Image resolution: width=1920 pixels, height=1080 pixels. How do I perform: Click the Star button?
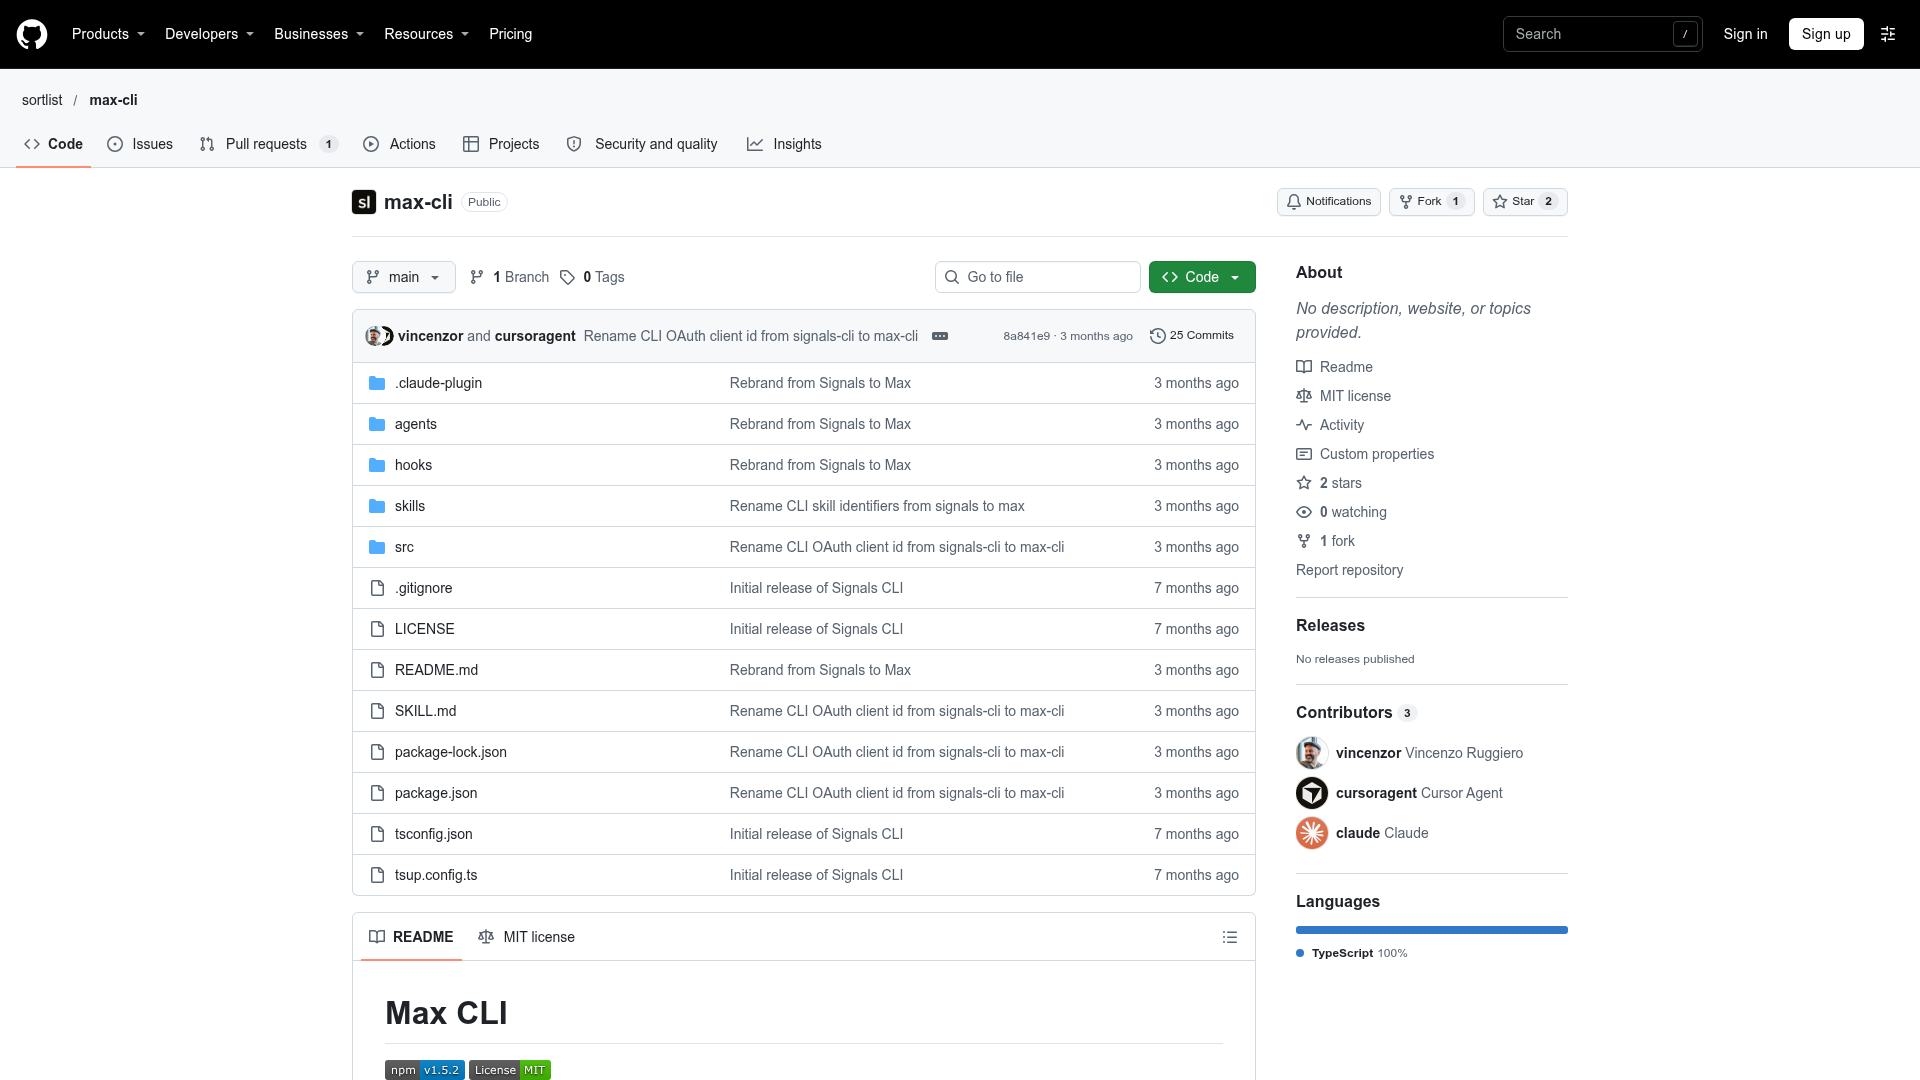1525,202
